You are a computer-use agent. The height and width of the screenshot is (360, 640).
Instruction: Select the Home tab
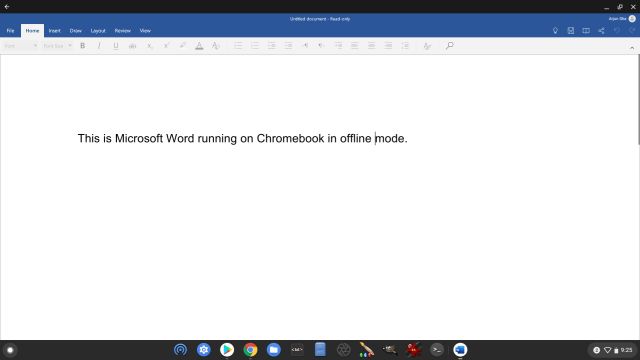click(32, 31)
